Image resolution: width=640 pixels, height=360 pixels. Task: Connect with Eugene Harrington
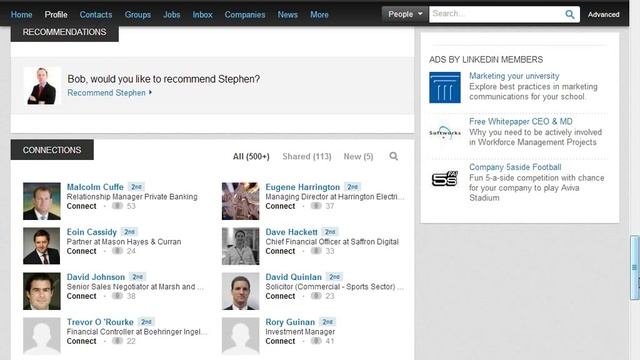click(280, 206)
